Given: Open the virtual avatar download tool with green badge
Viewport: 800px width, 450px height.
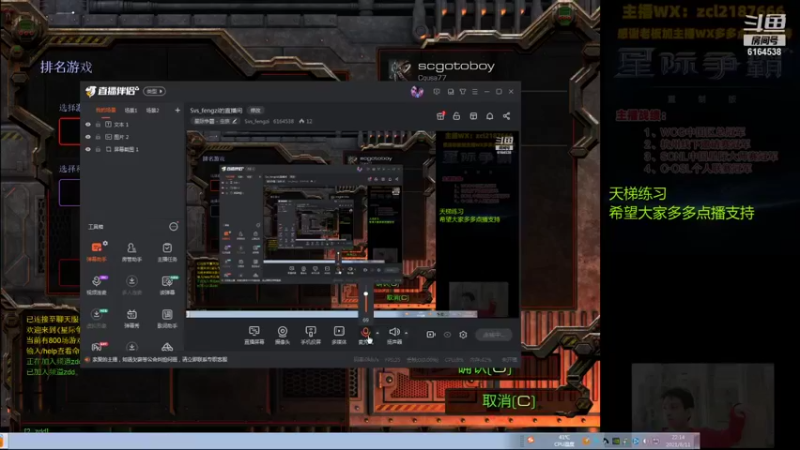Looking at the screenshot, I should pyautogui.click(x=96, y=318).
